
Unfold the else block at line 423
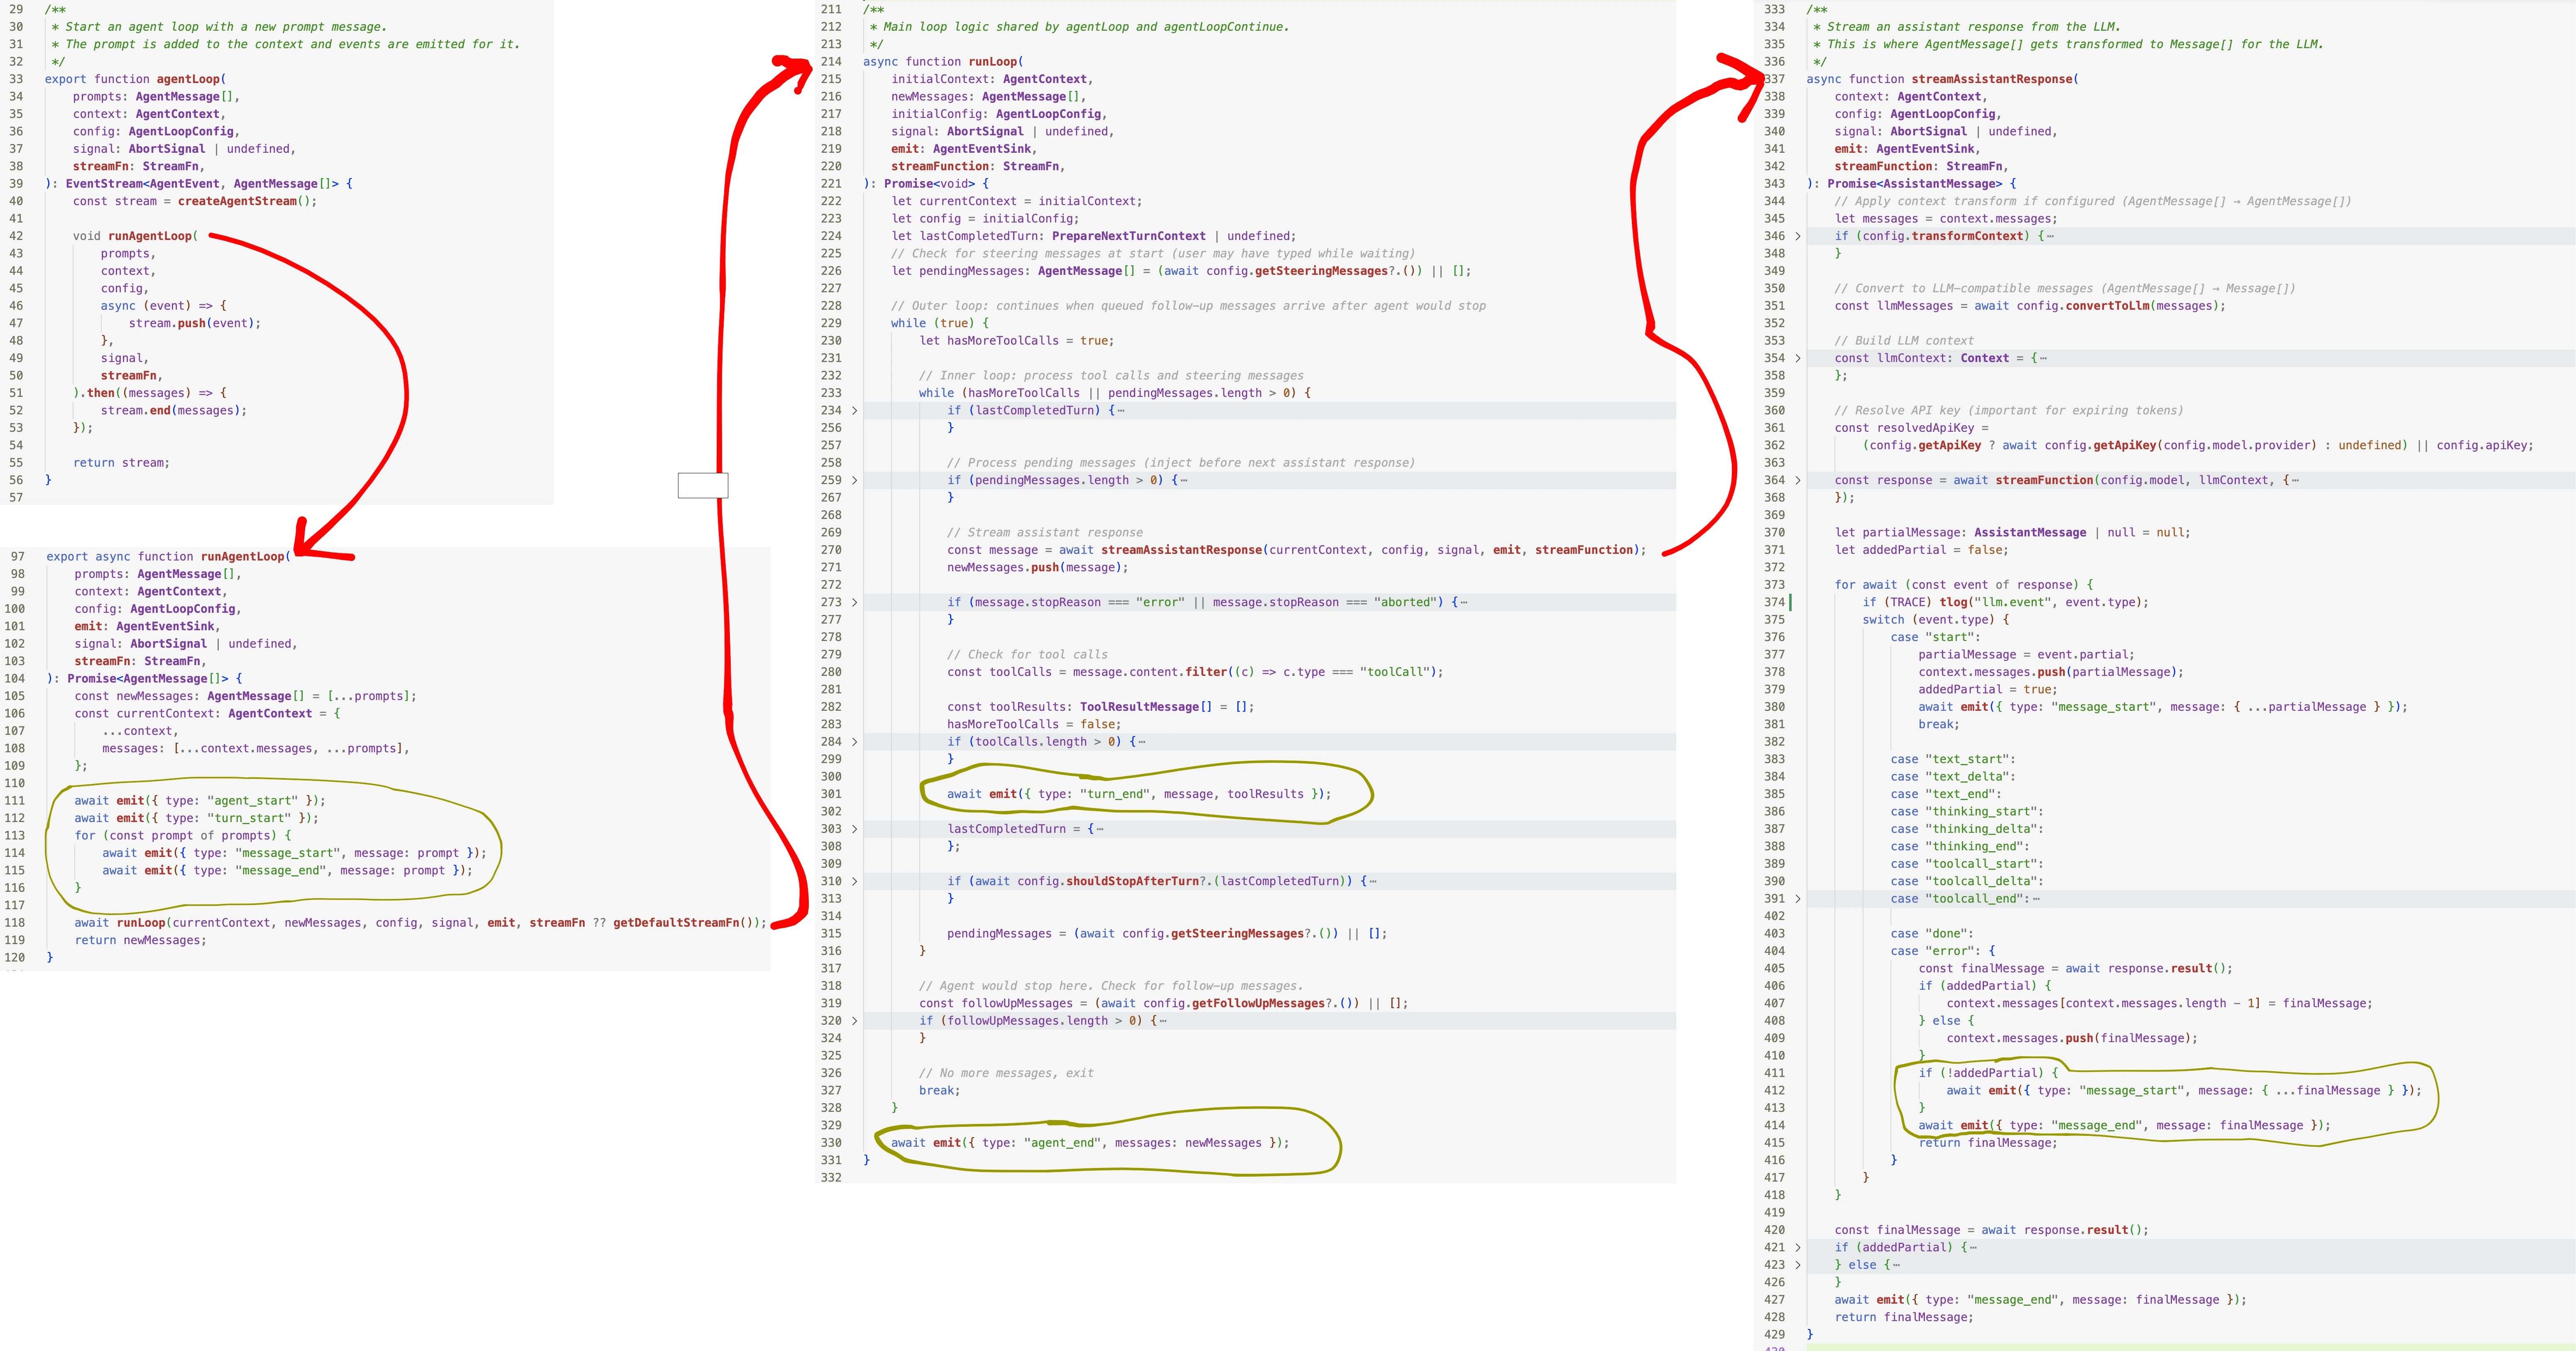pos(1798,1265)
